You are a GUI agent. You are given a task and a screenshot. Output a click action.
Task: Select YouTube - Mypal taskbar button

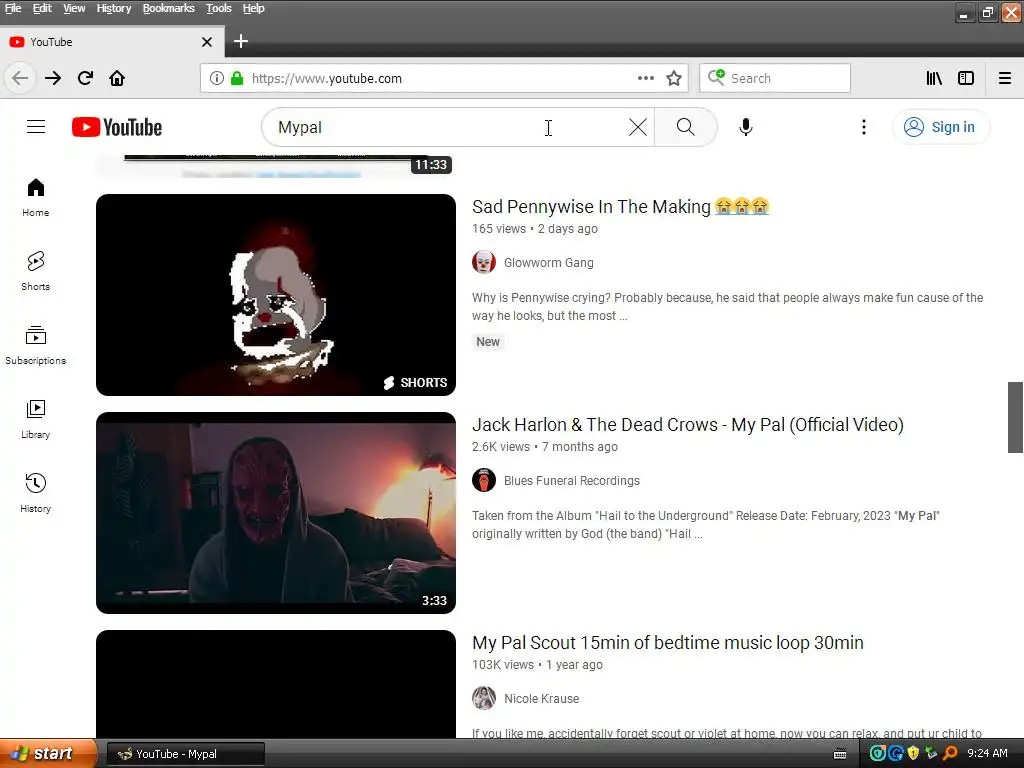tap(185, 754)
